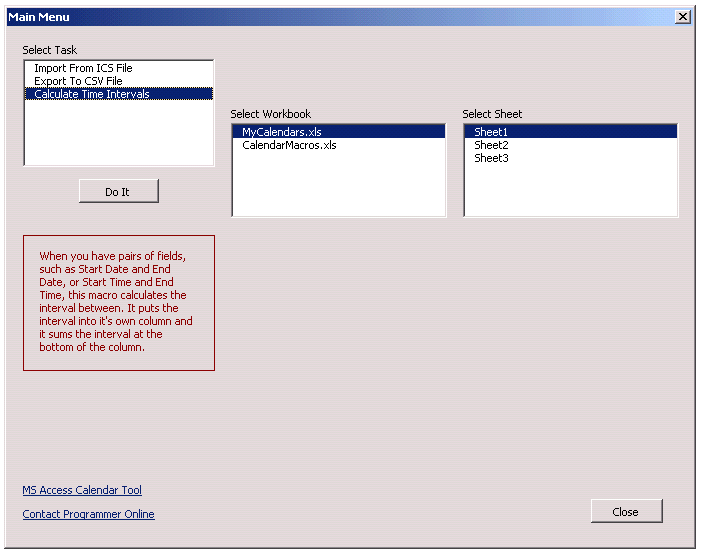702x556 pixels.
Task: Select Sheet1 in the sheet list
Action: pos(491,132)
